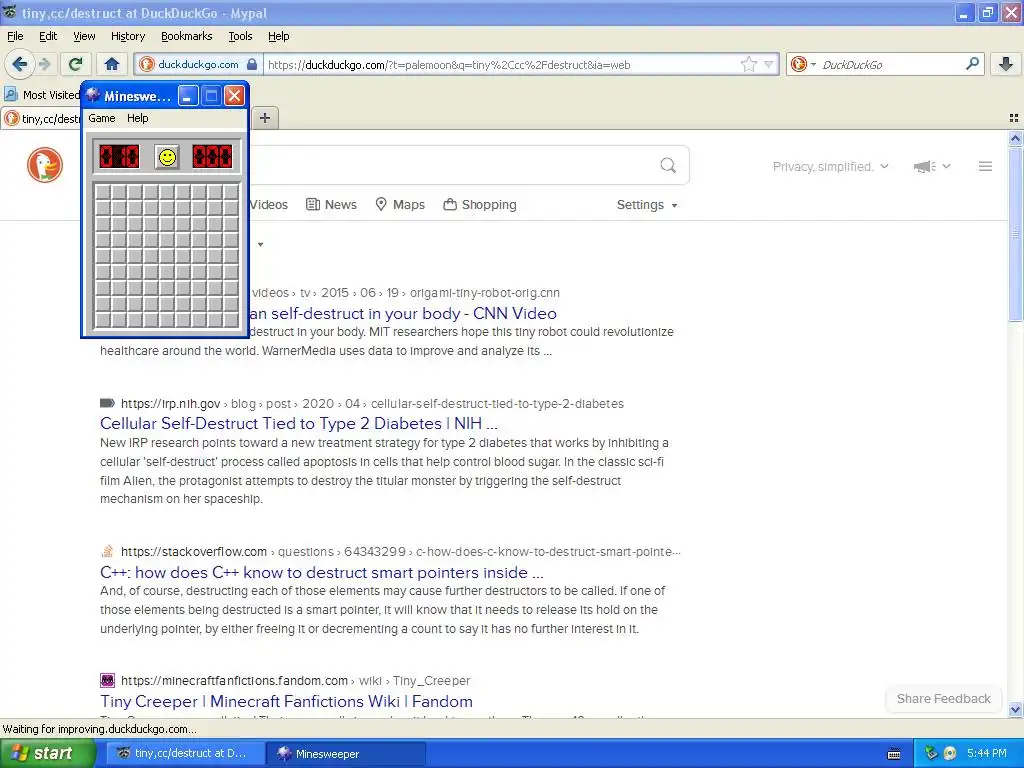Click the browser Help menu
The height and width of the screenshot is (768, 1024).
pos(278,36)
